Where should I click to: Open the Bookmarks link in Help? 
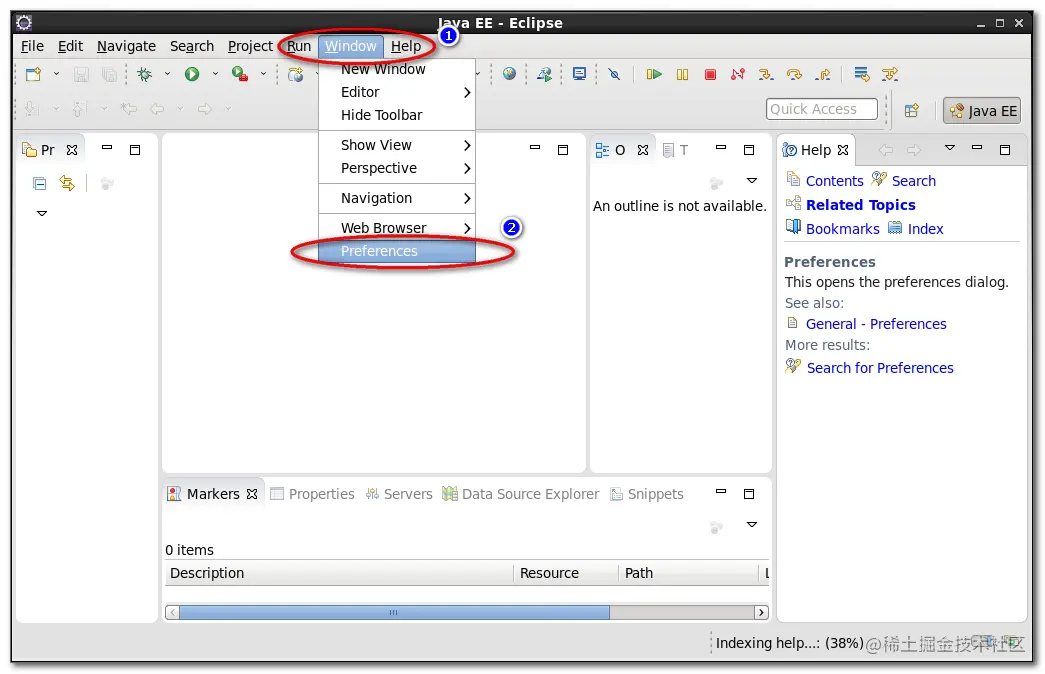point(842,229)
